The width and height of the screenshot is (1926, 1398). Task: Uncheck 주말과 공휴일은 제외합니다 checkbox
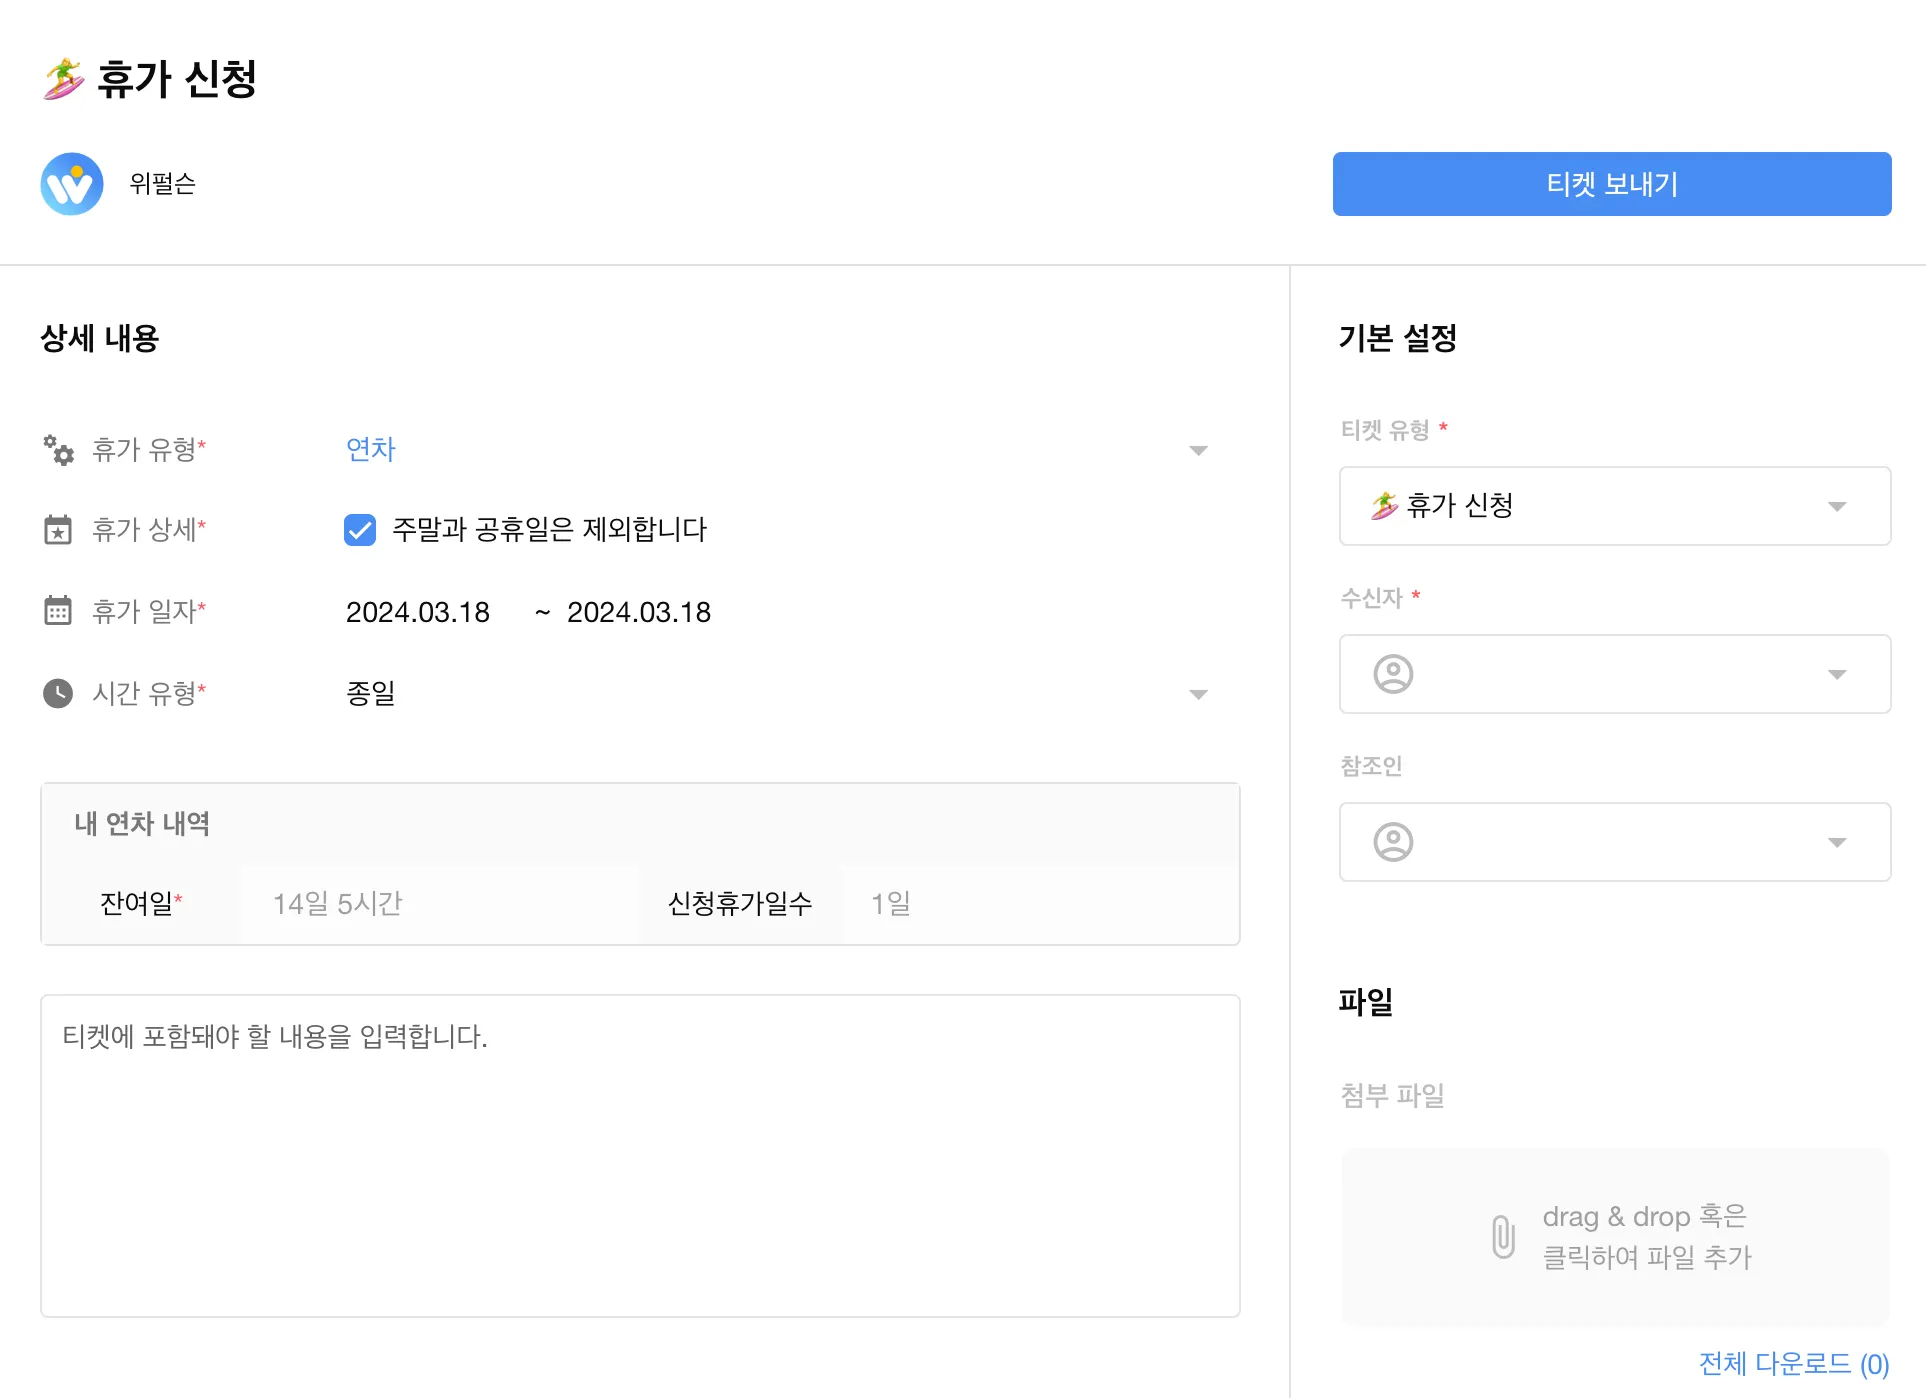point(360,530)
